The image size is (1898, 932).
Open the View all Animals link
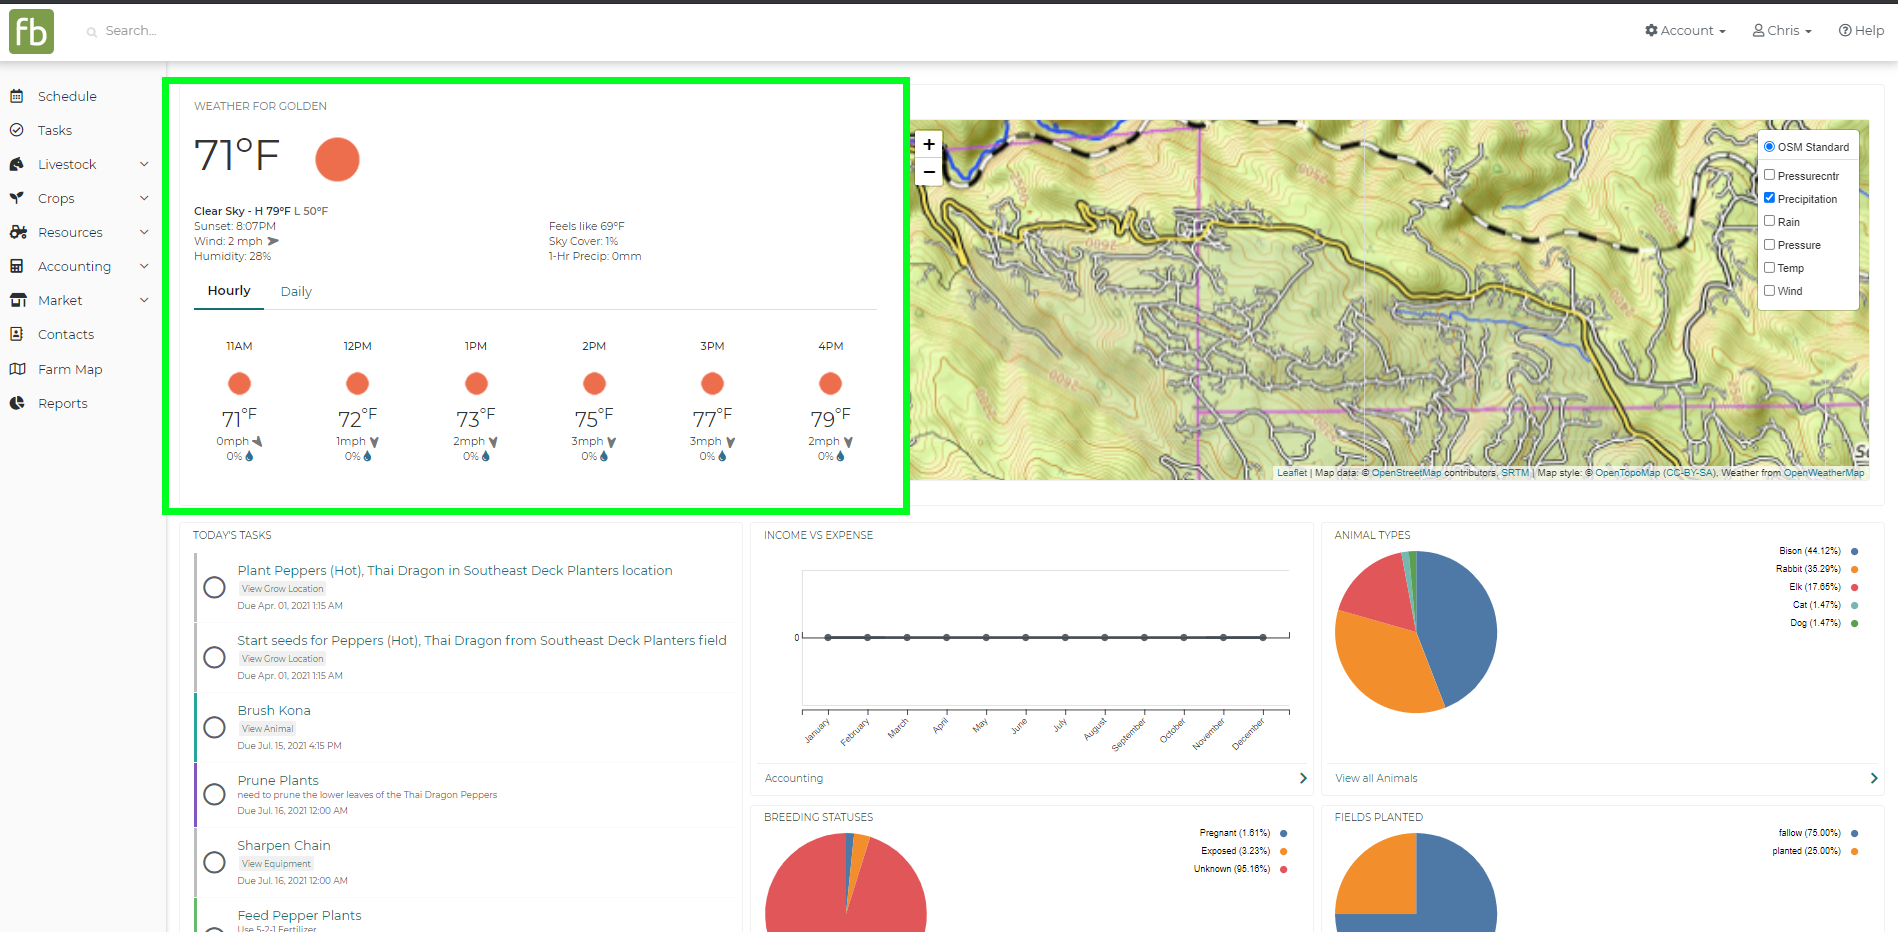coord(1376,778)
